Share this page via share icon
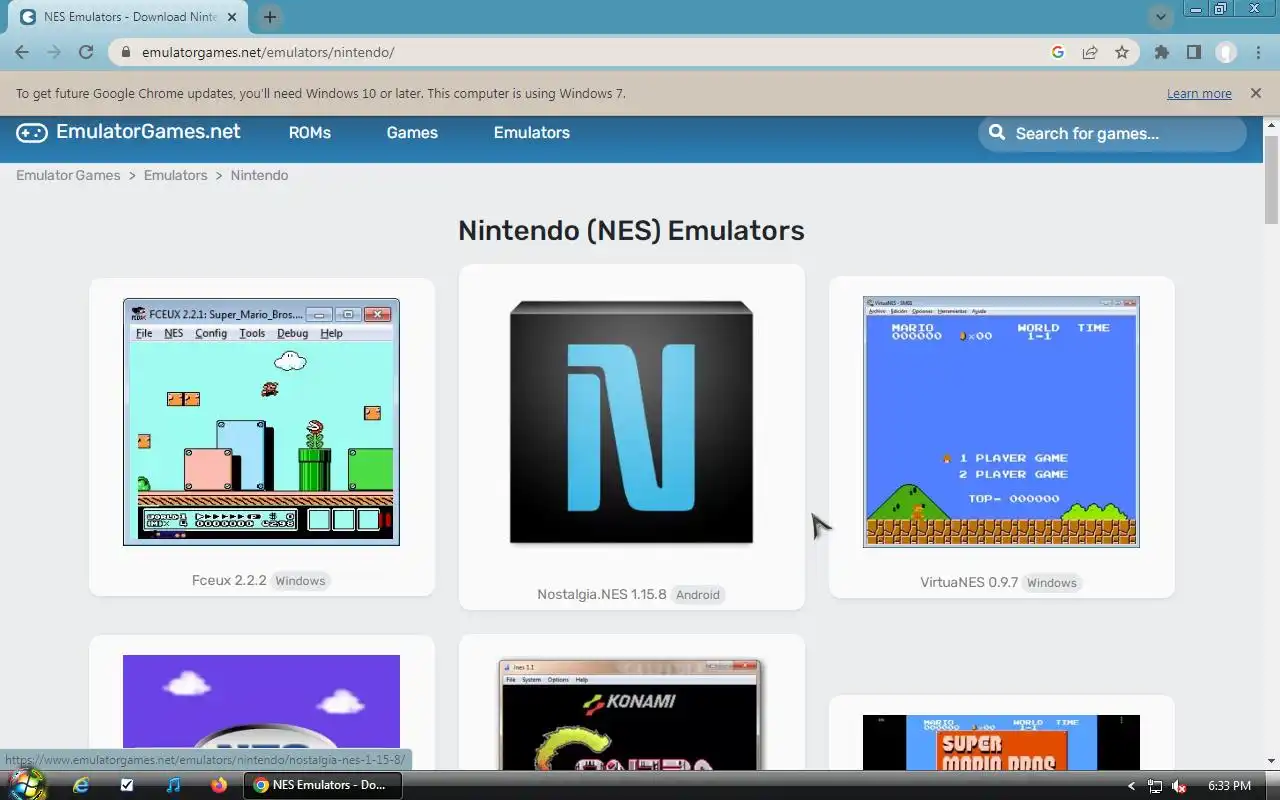1280x800 pixels. tap(1090, 52)
